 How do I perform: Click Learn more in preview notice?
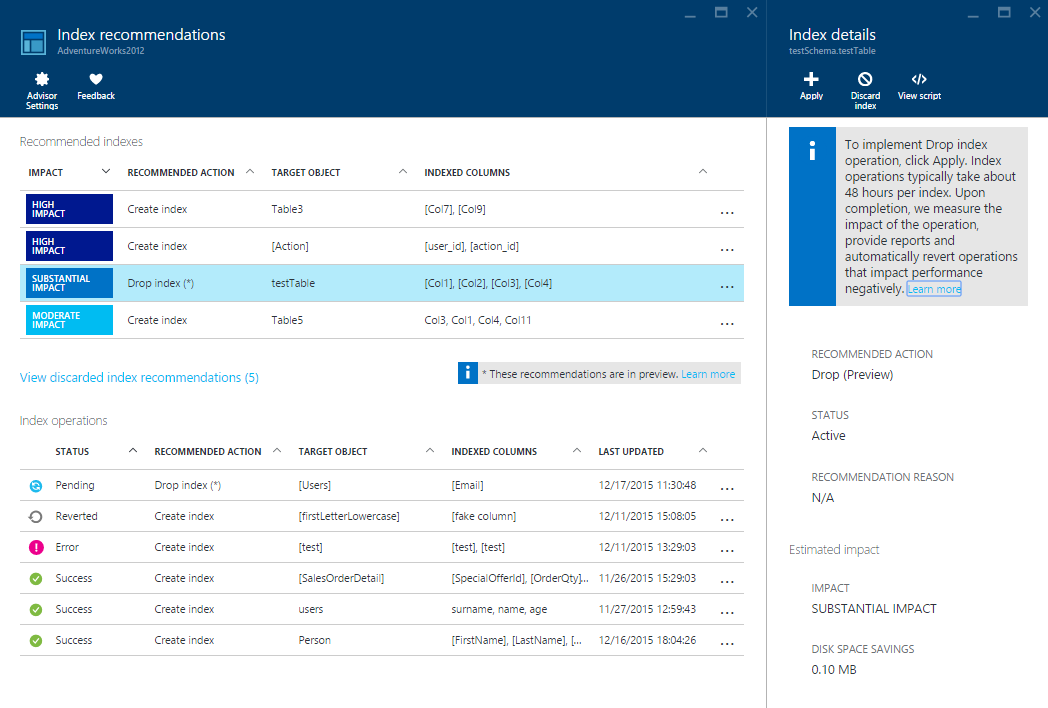tap(708, 374)
